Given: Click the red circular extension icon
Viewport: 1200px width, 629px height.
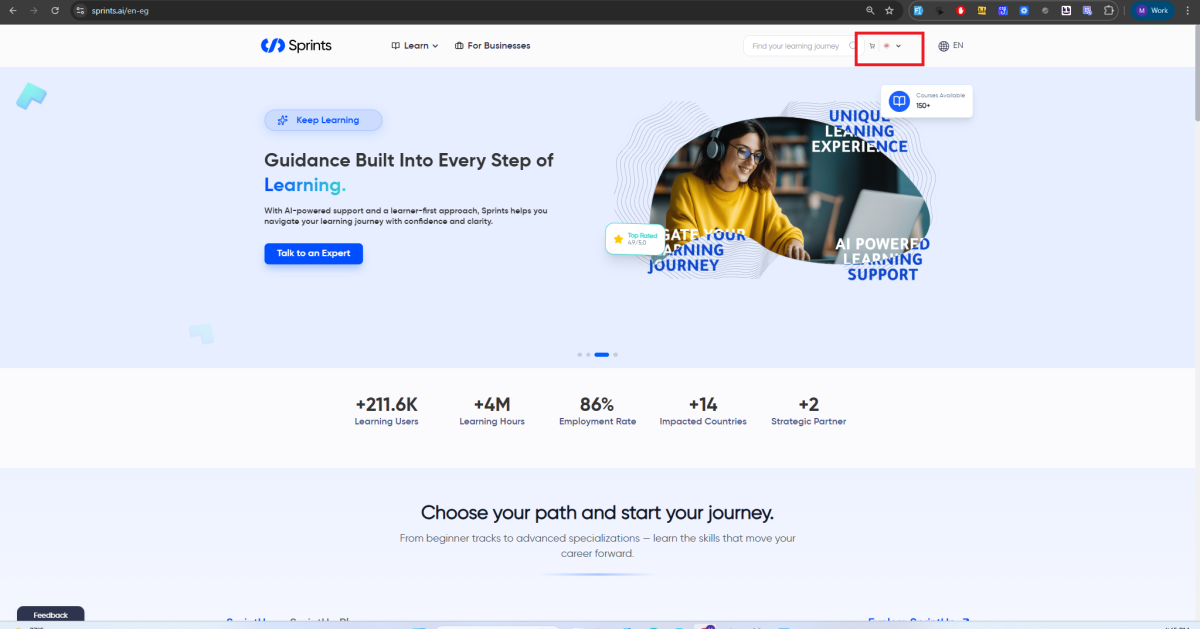Looking at the screenshot, I should tap(961, 10).
